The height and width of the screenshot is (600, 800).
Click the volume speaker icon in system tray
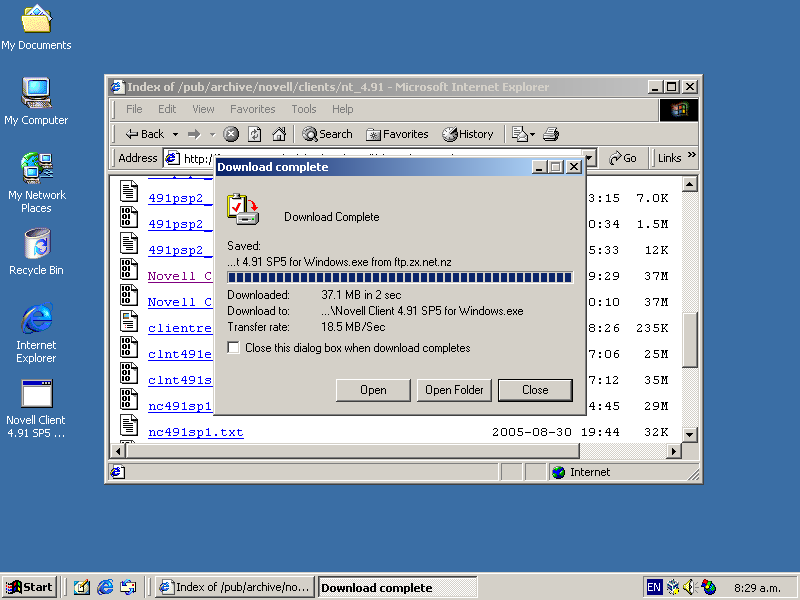point(689,587)
